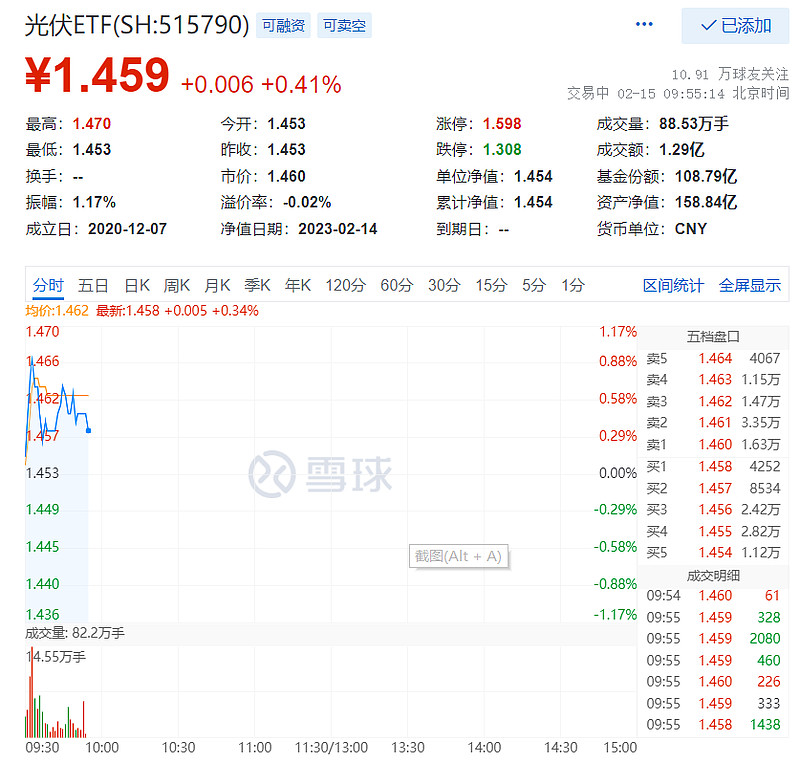Open the more options ellipsis icon
The width and height of the screenshot is (800, 762).
[643, 24]
